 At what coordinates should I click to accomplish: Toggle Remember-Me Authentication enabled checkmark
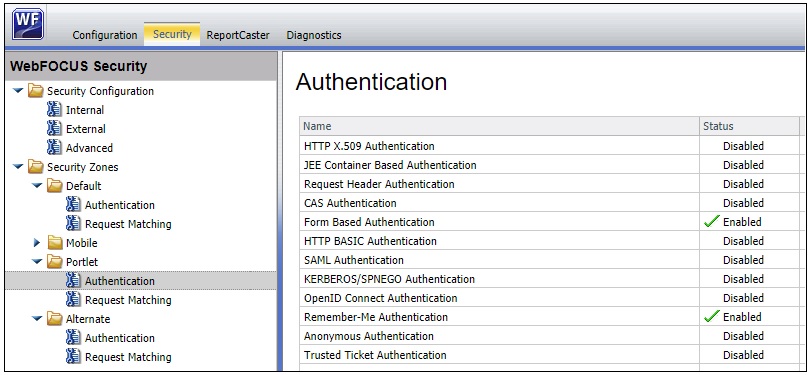pyautogui.click(x=712, y=317)
